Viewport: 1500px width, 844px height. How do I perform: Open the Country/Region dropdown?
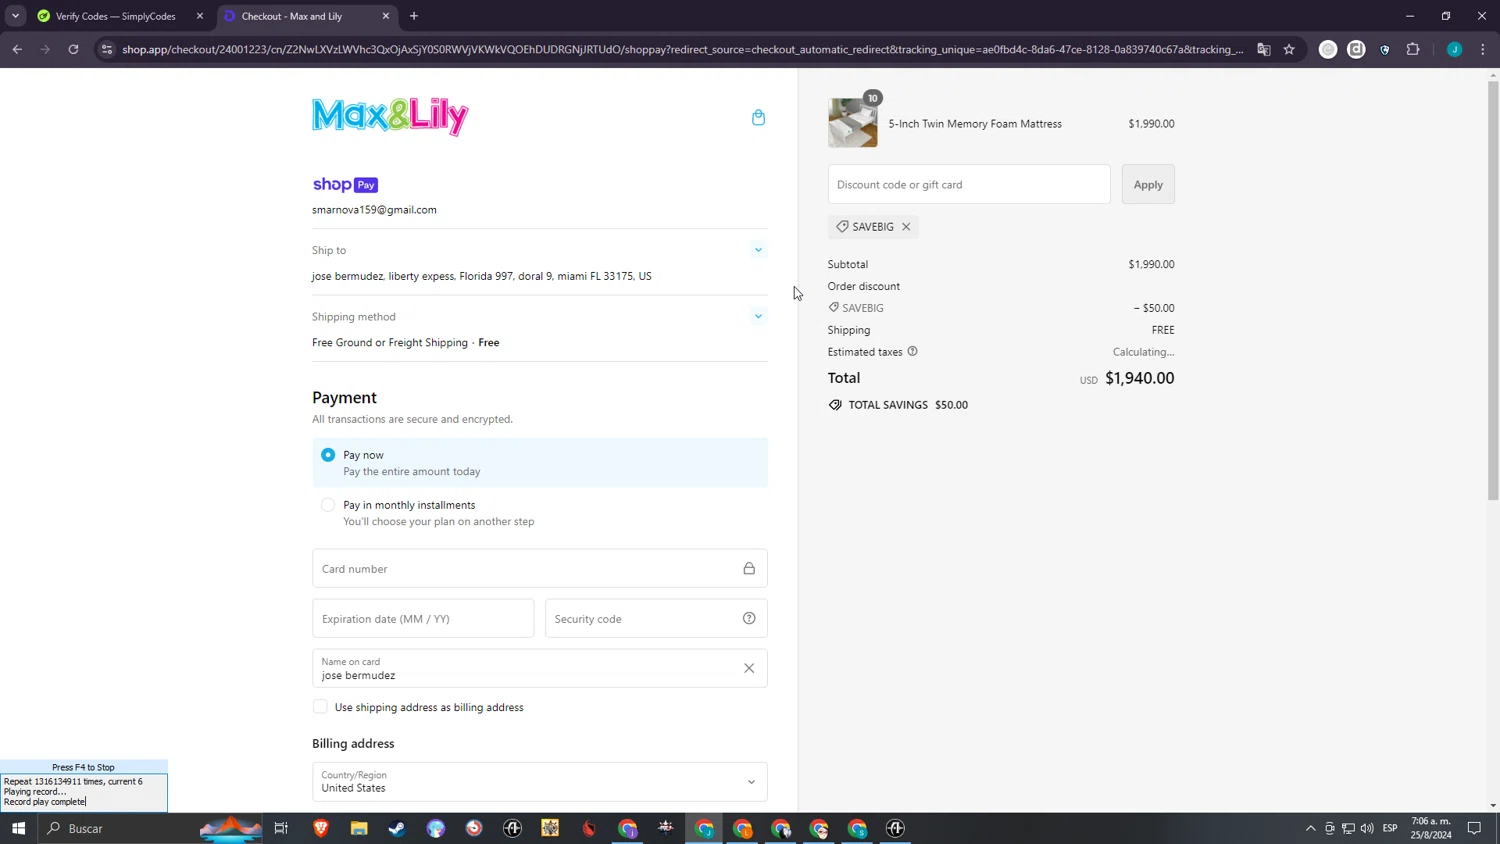point(540,782)
